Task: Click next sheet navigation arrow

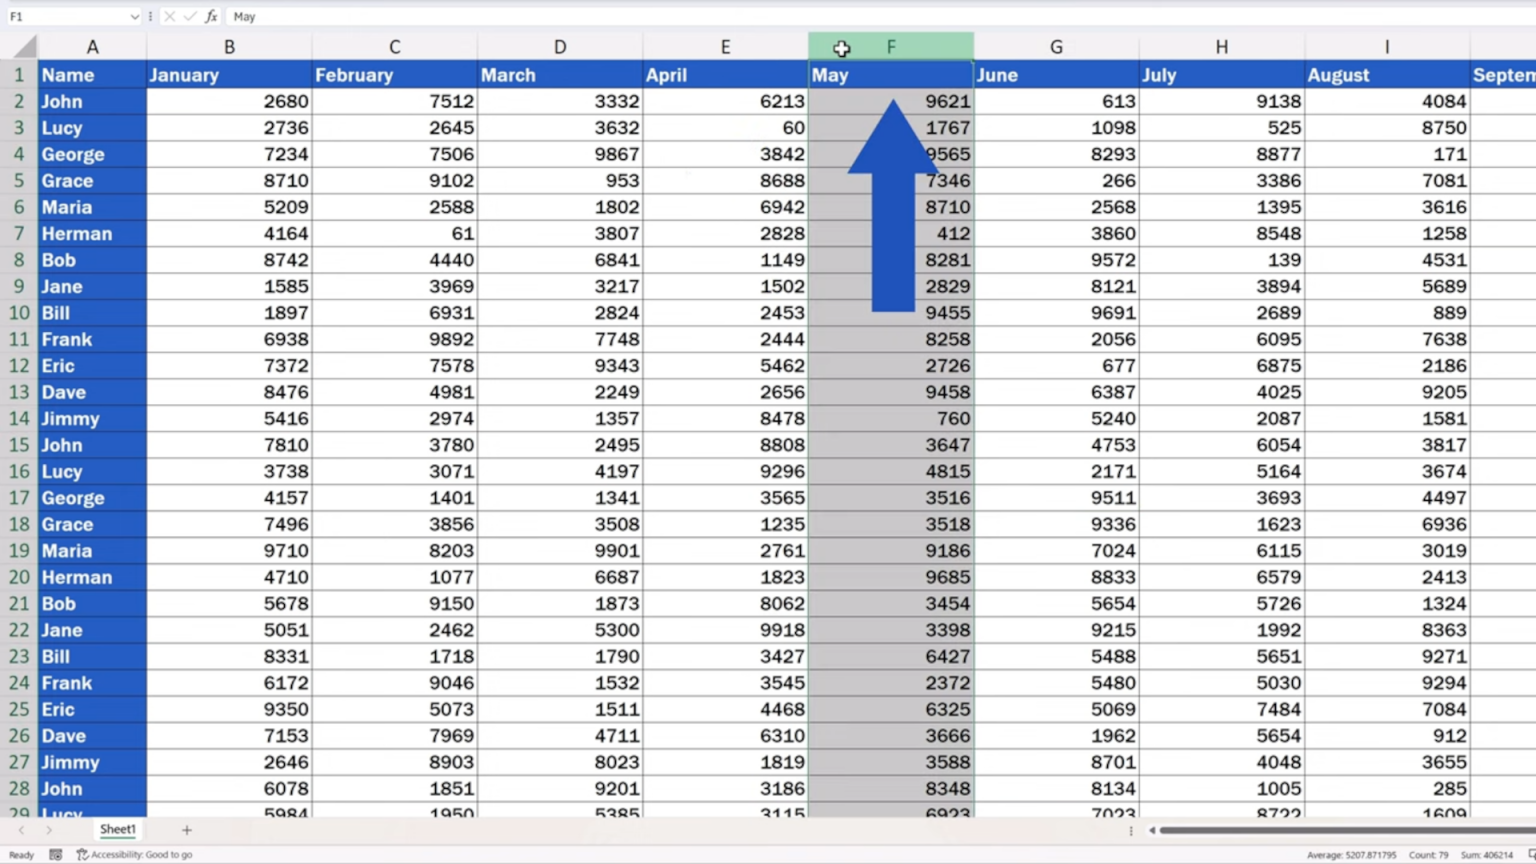Action: point(48,830)
